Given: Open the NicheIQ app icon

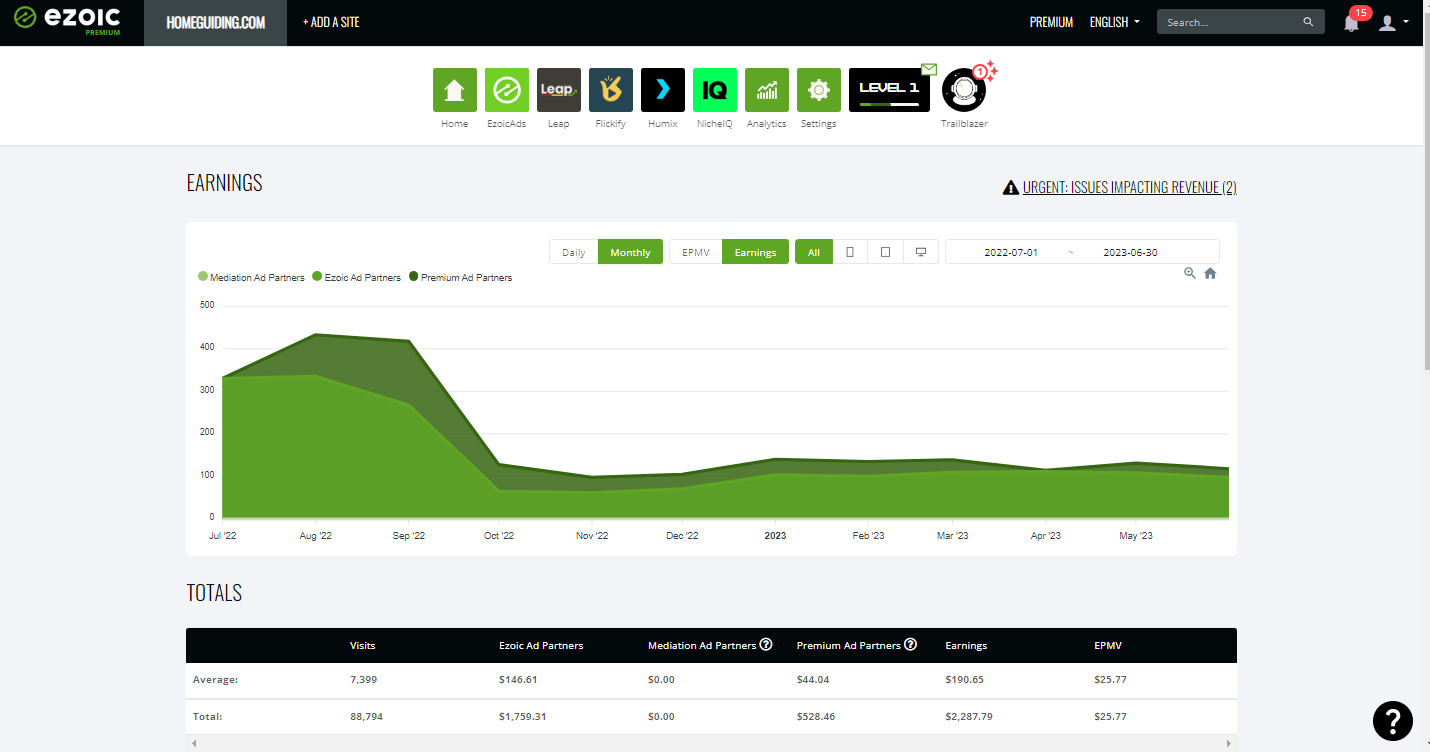Looking at the screenshot, I should [x=715, y=90].
